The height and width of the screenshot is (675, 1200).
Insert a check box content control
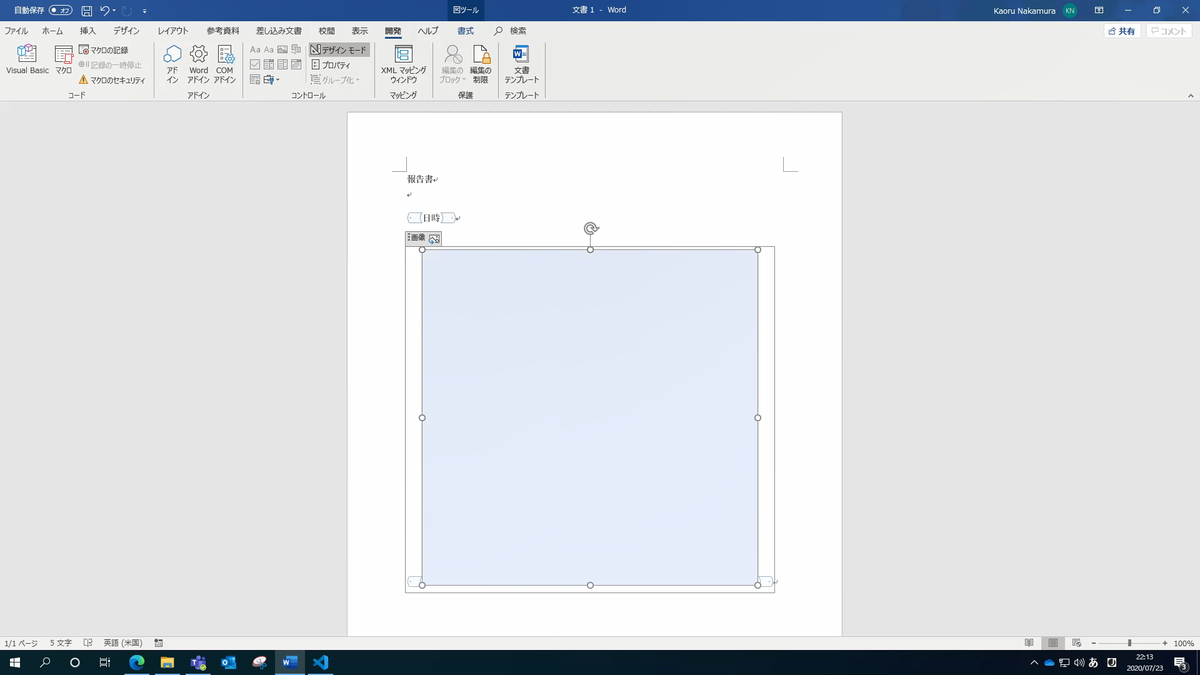point(255,64)
